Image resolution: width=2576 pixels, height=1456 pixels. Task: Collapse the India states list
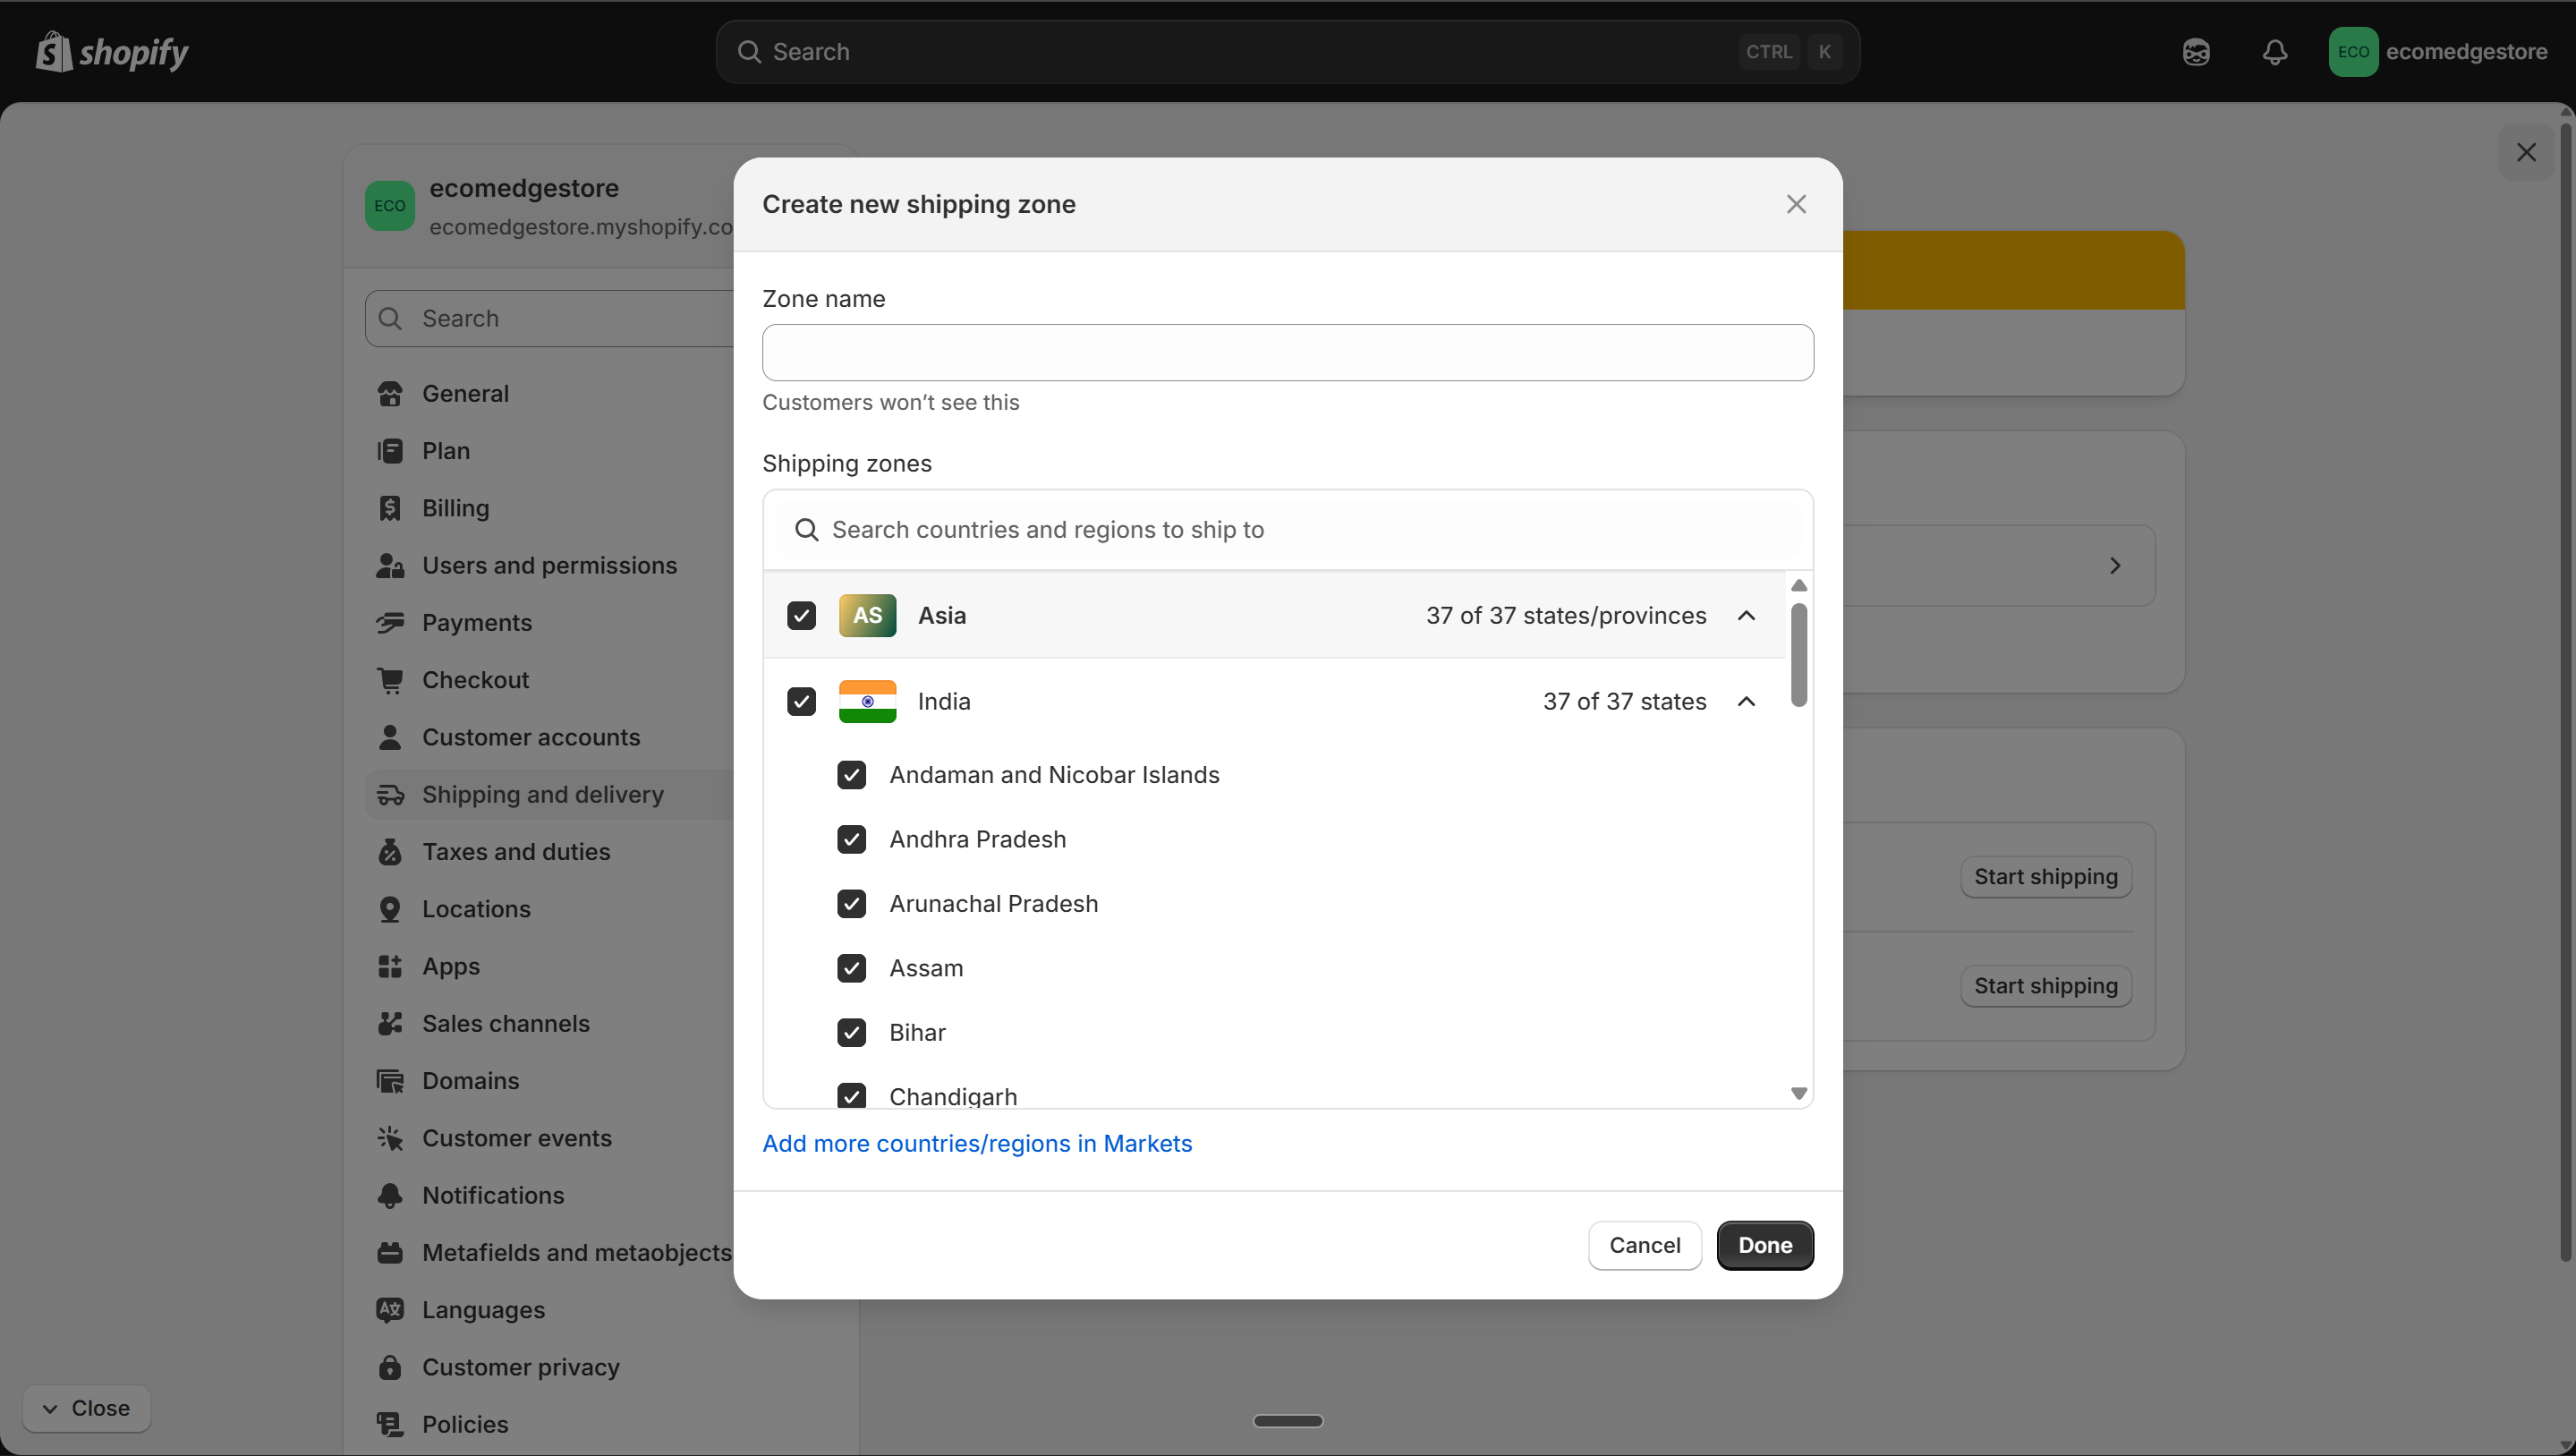[x=1745, y=701]
